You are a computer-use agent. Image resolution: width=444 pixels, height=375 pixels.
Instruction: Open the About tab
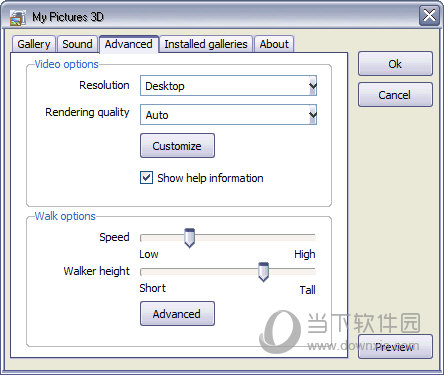tap(274, 44)
